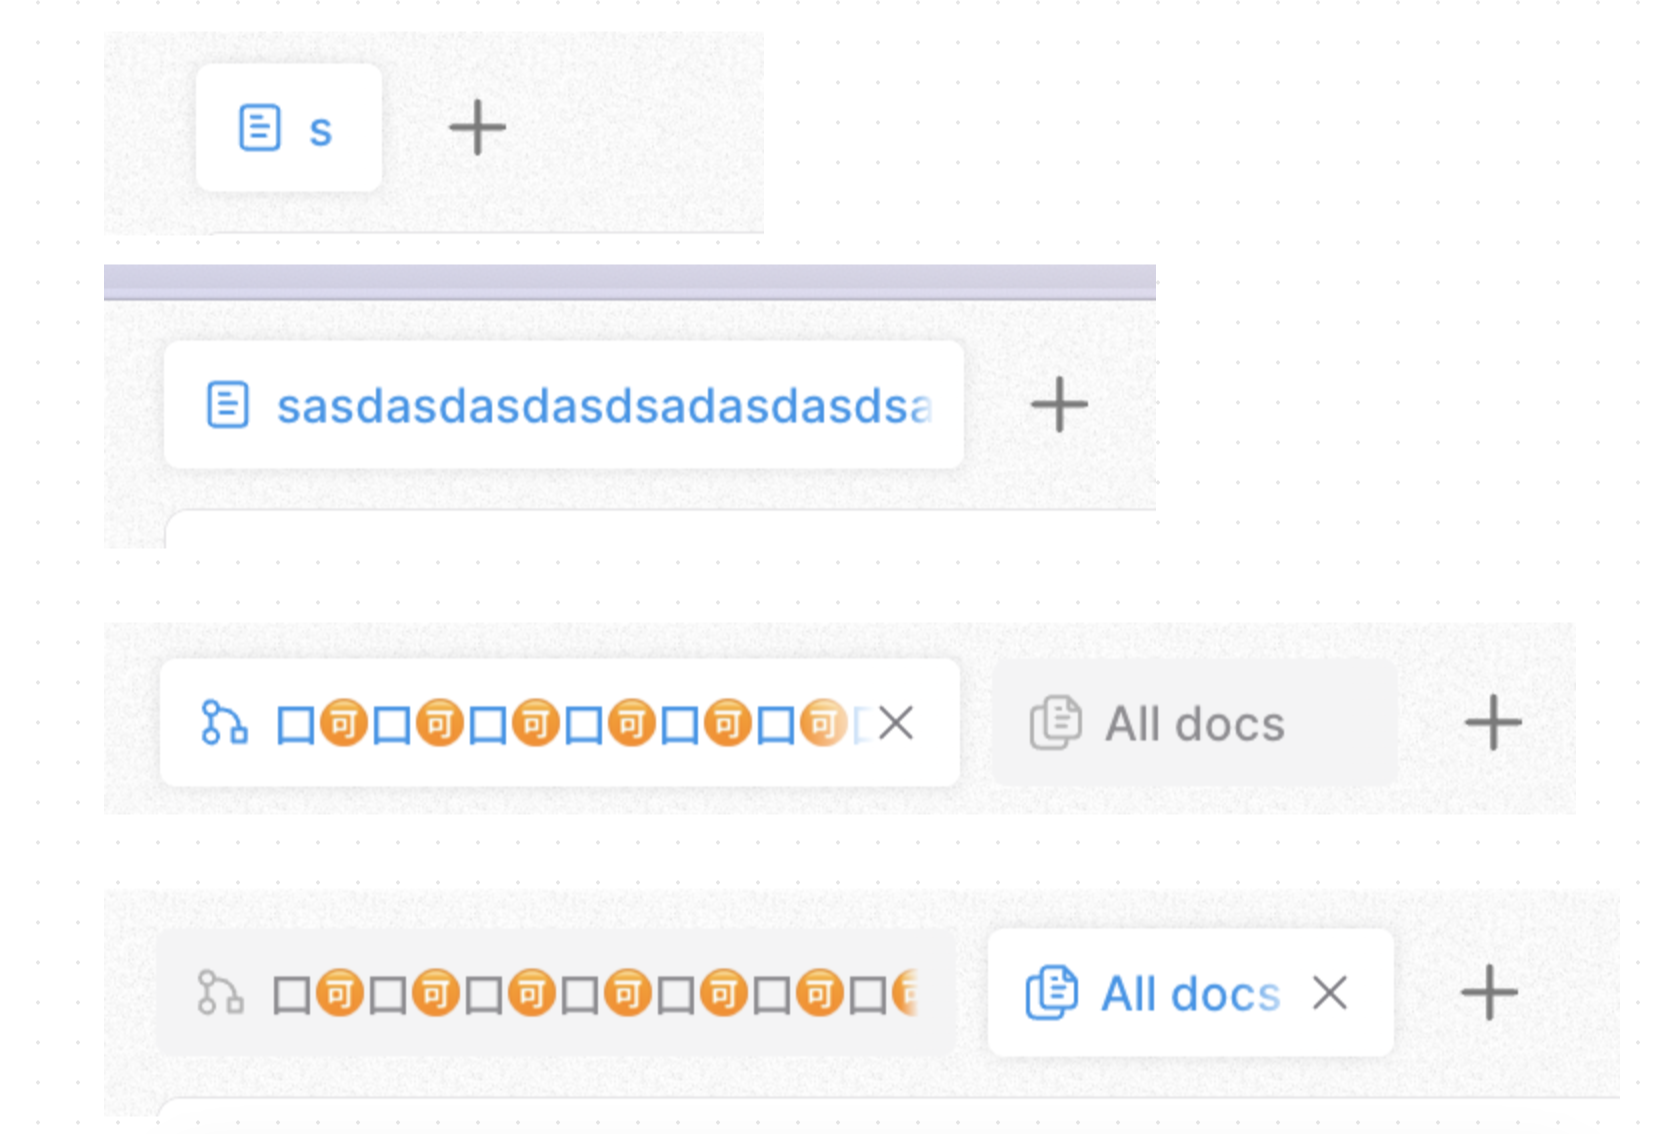1654x1134 pixels.
Task: Open the inactive gray "All docs" tab
Action: point(1194,724)
